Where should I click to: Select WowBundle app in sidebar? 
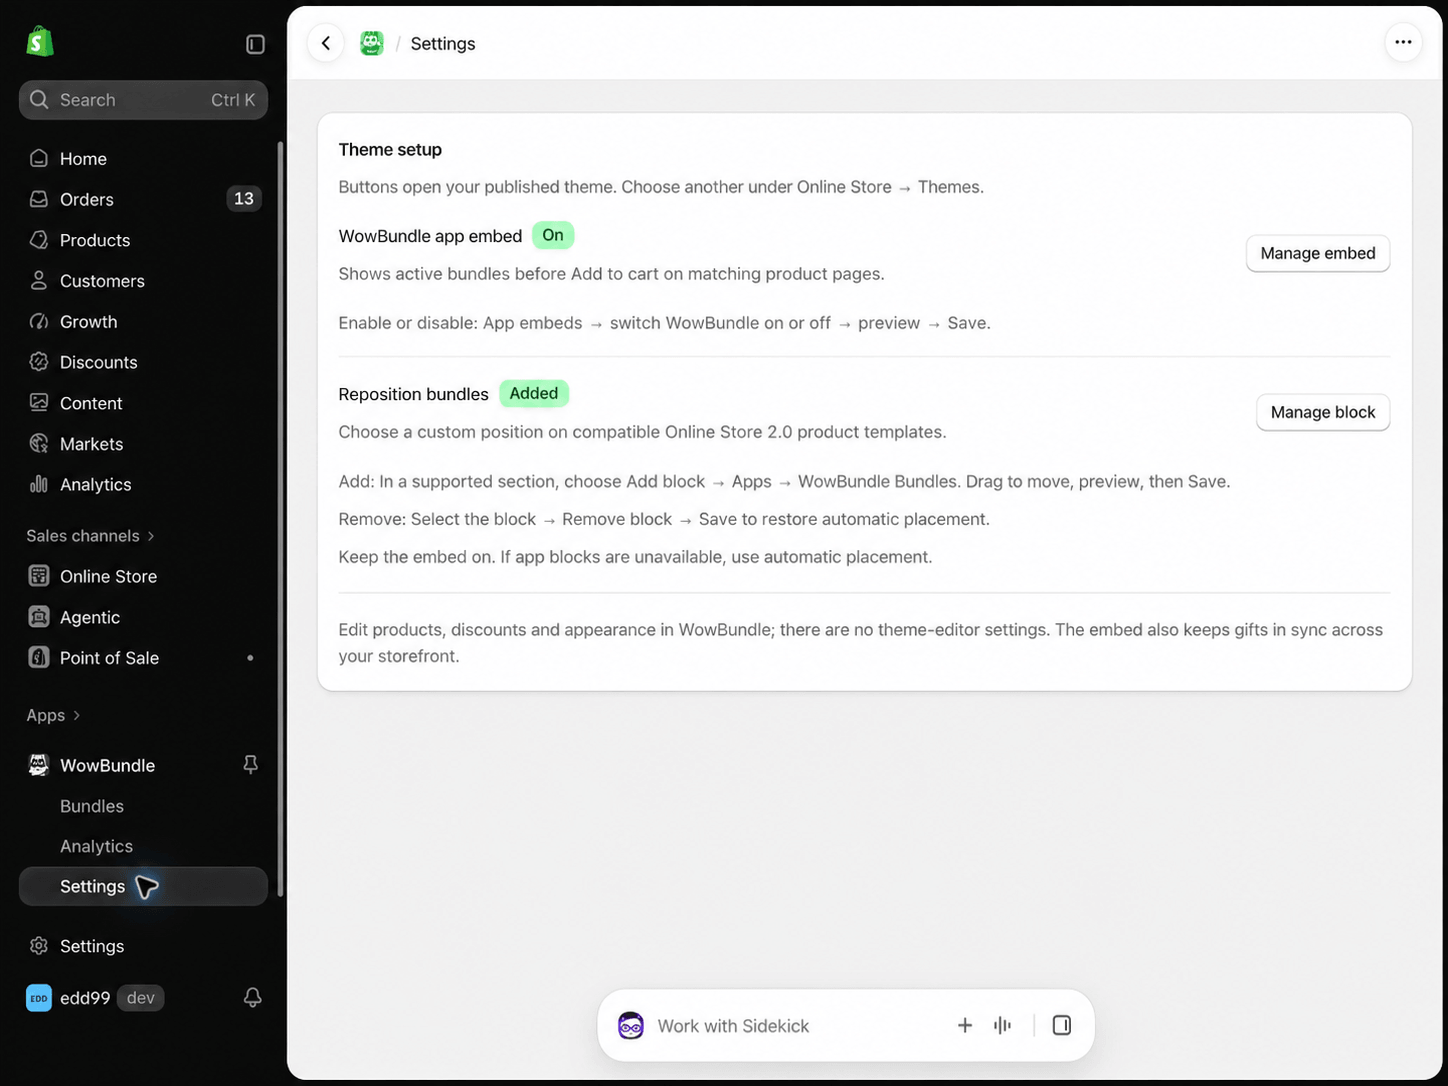107,765
